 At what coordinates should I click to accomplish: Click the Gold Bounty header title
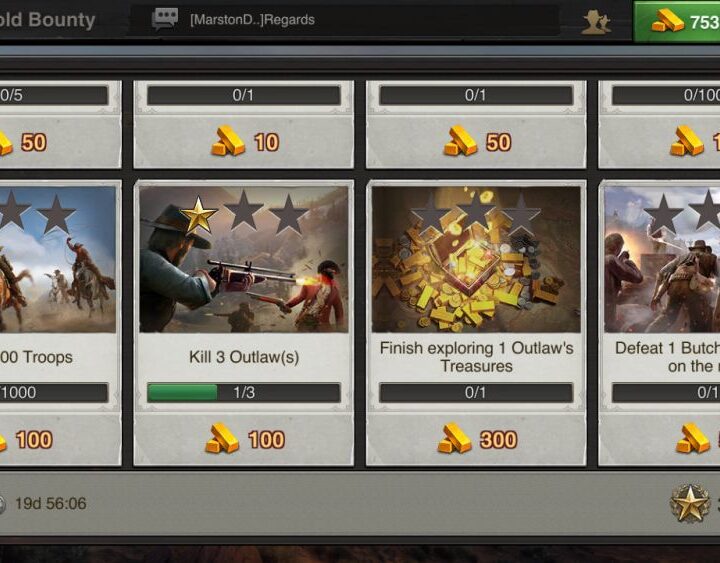48,20
